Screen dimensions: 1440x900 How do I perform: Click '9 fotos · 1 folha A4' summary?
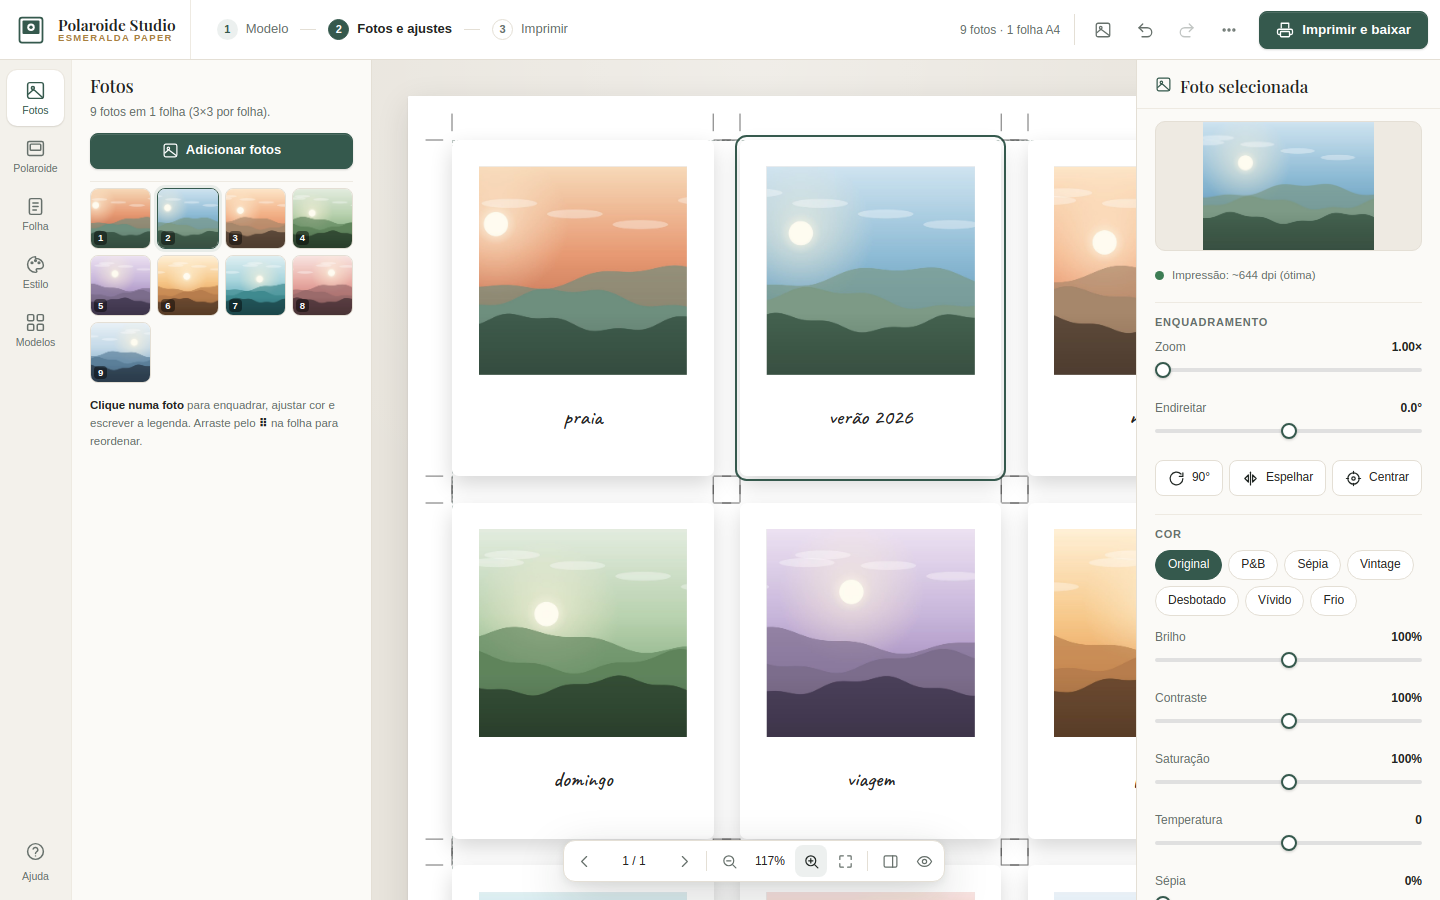pyautogui.click(x=1010, y=30)
